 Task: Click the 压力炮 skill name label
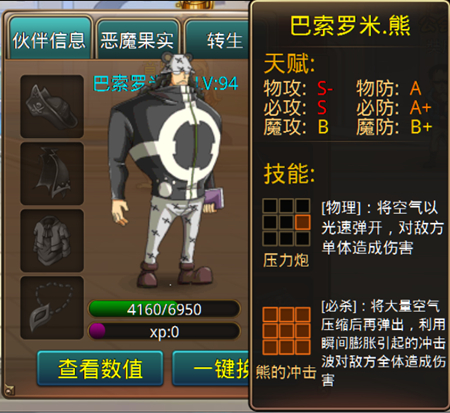(x=286, y=260)
